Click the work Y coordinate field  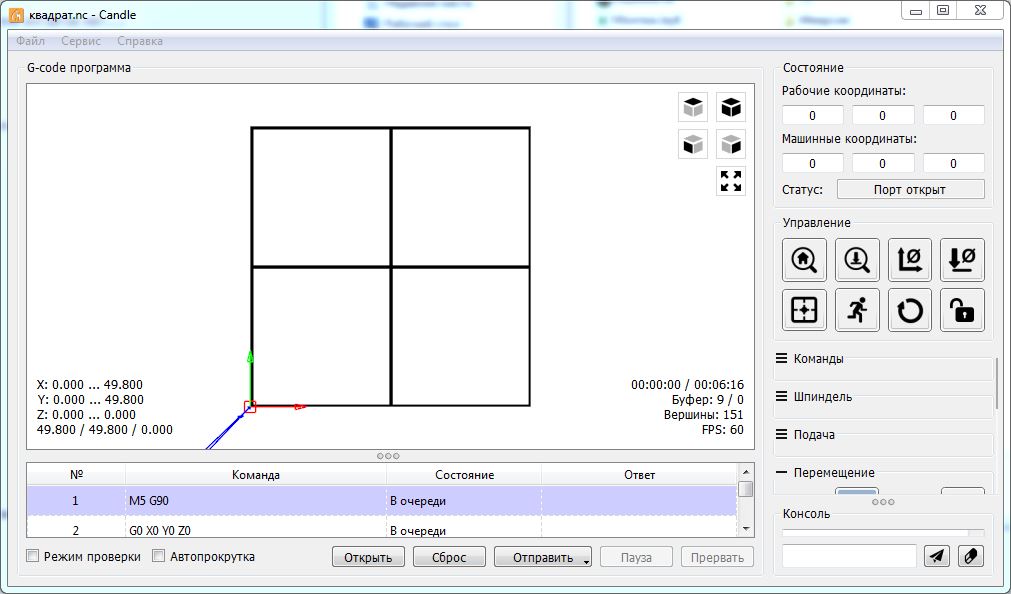(x=883, y=115)
